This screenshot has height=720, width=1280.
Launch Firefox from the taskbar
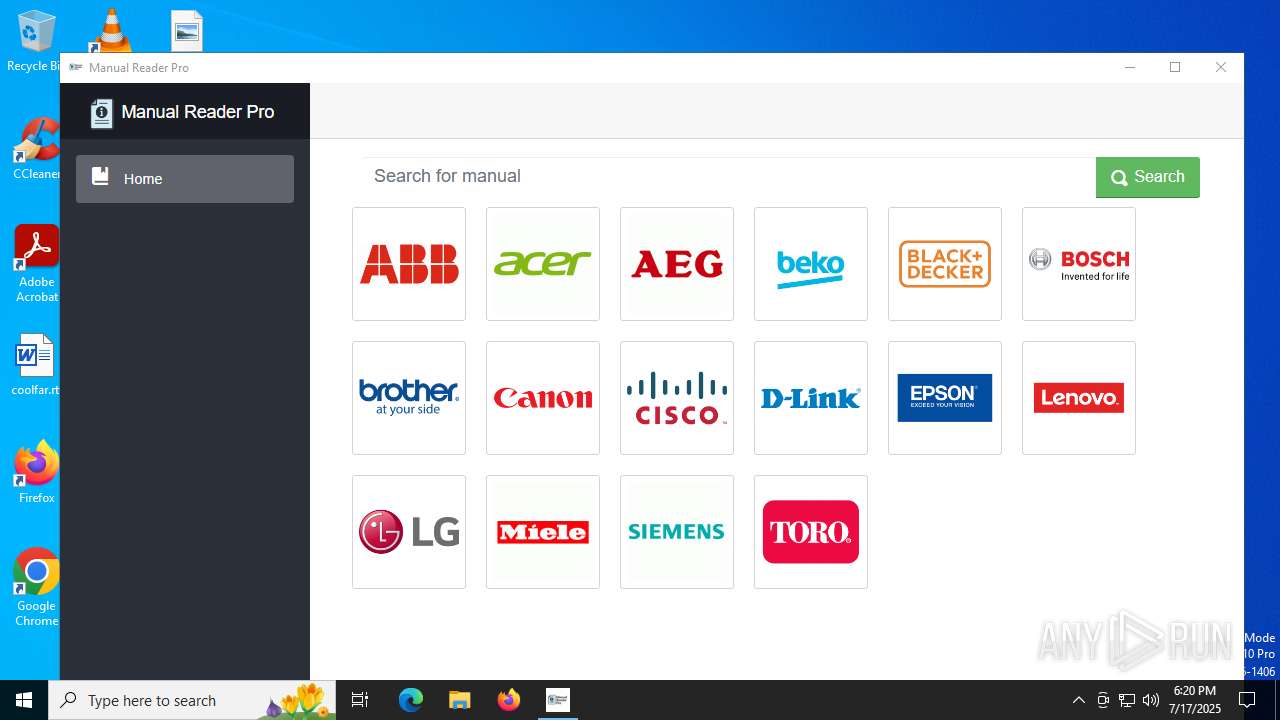tap(508, 700)
